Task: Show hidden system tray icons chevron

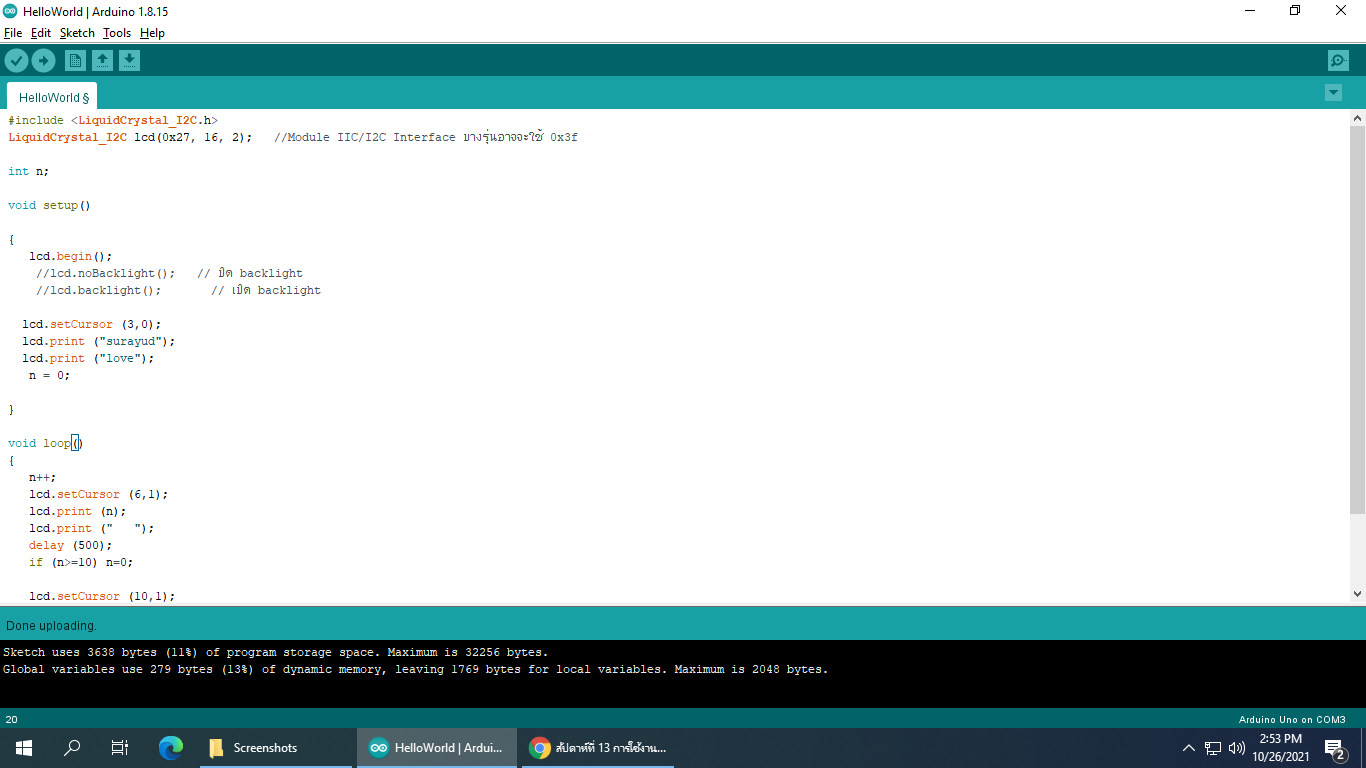Action: [x=1188, y=747]
